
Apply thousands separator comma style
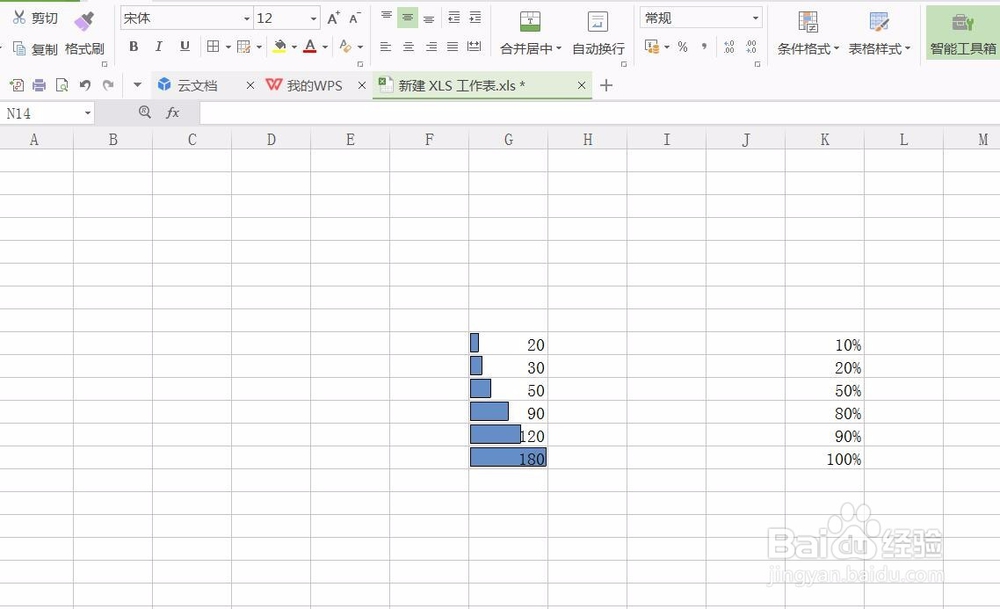(704, 47)
